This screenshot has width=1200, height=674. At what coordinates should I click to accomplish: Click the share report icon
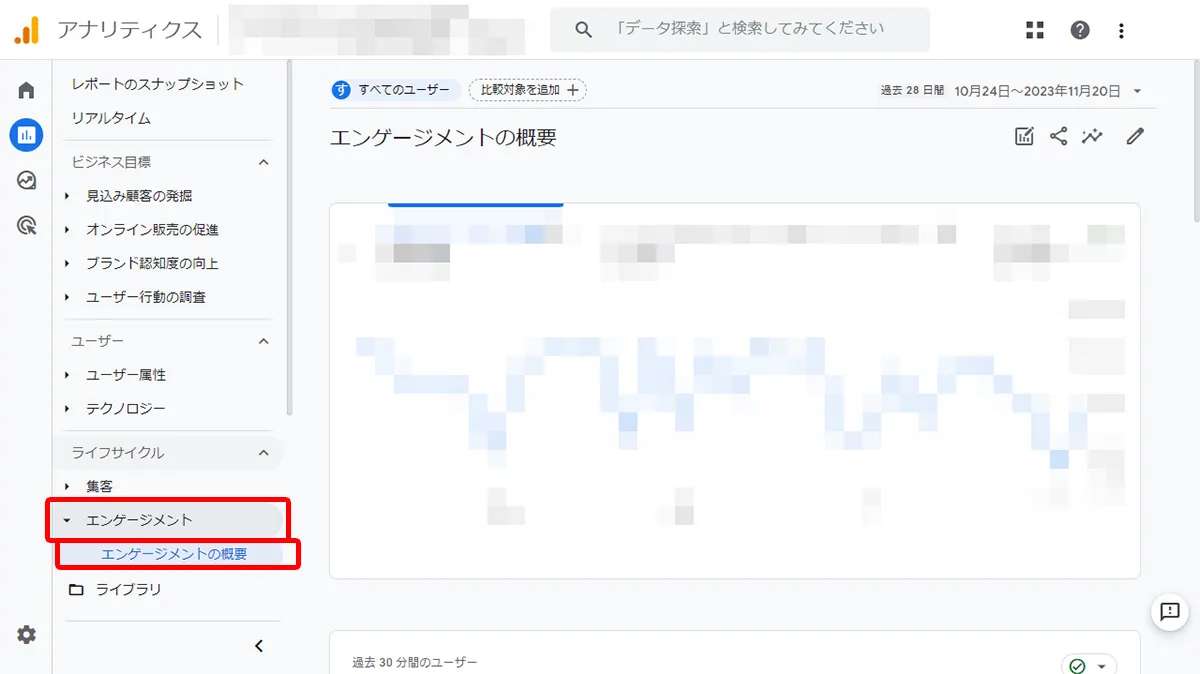pyautogui.click(x=1058, y=137)
